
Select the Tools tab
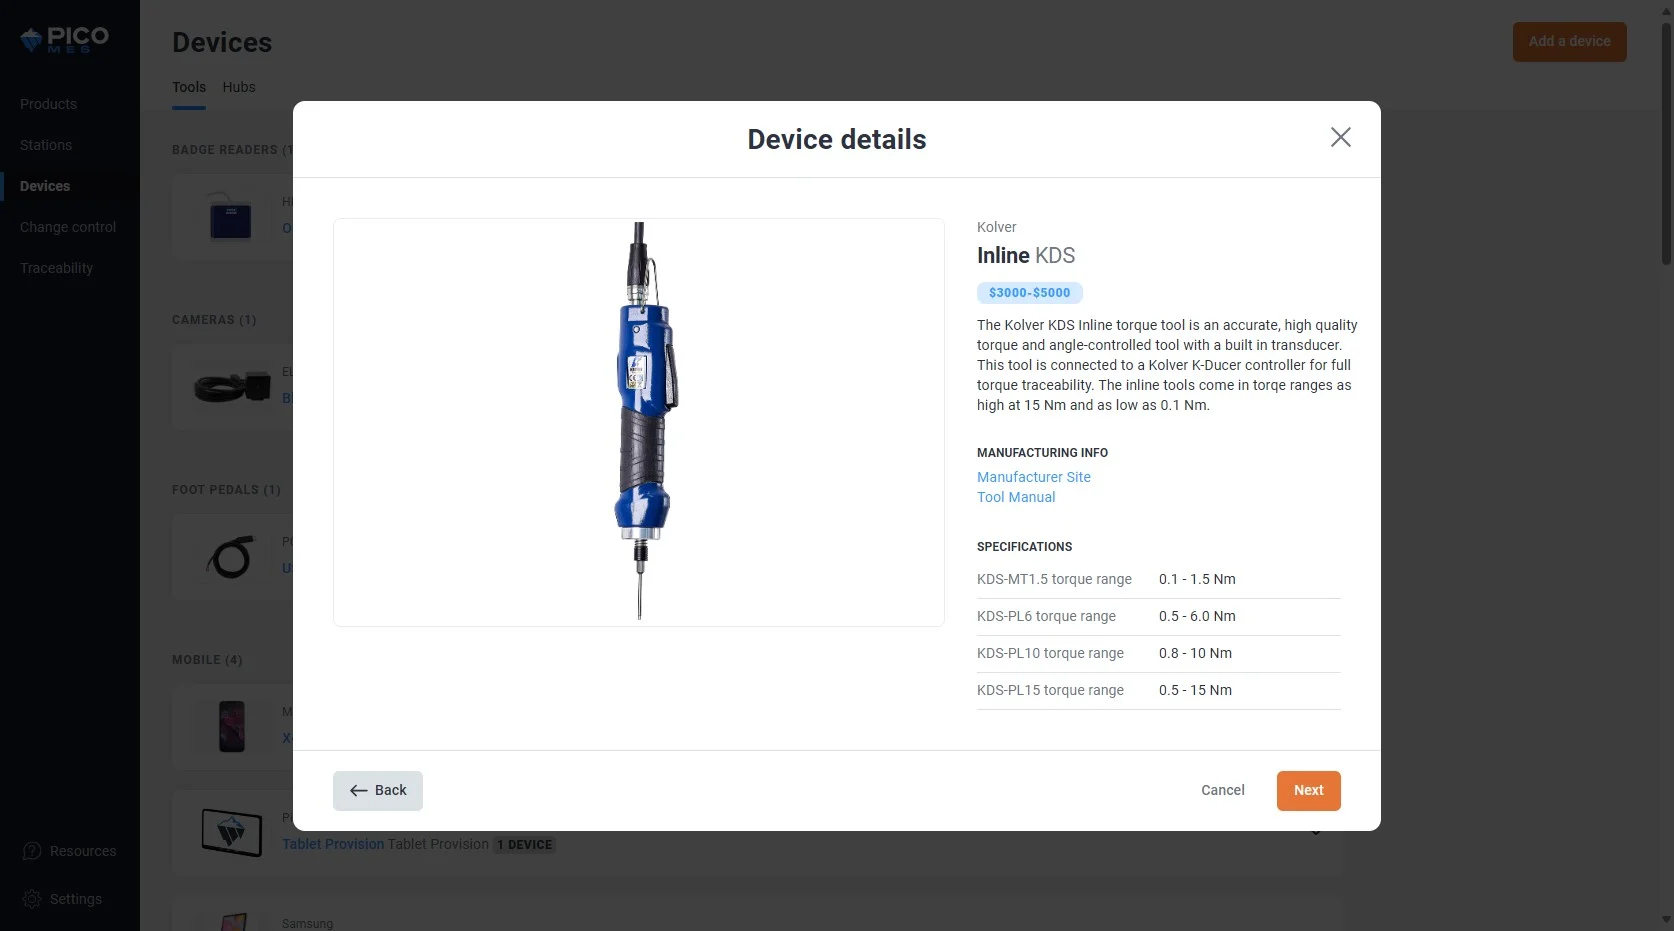coord(189,87)
